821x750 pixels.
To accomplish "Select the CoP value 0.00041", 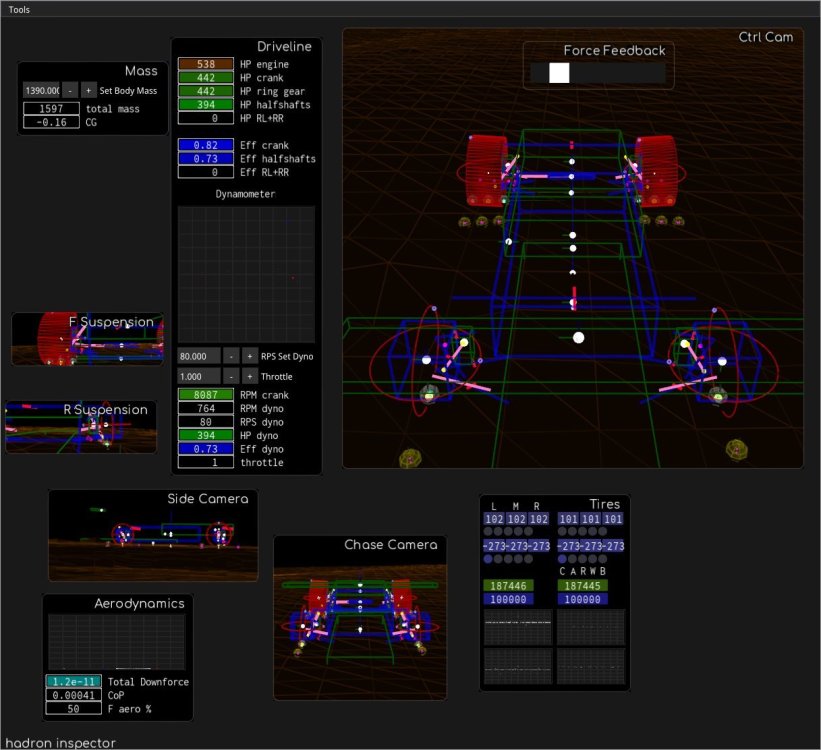I will pos(74,695).
